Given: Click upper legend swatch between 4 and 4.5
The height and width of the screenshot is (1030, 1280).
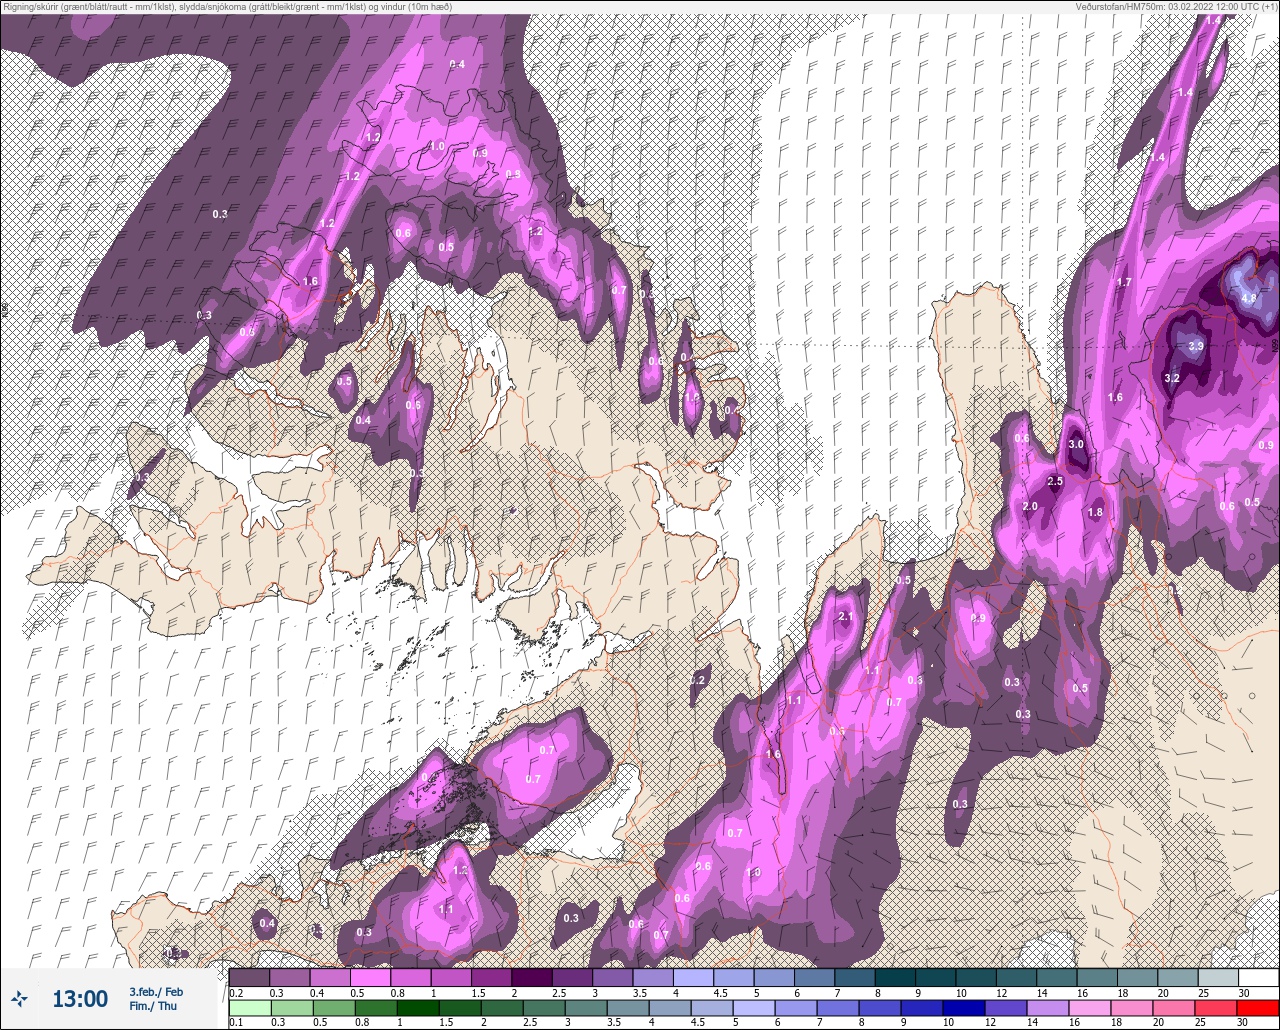Looking at the screenshot, I should click(x=693, y=977).
